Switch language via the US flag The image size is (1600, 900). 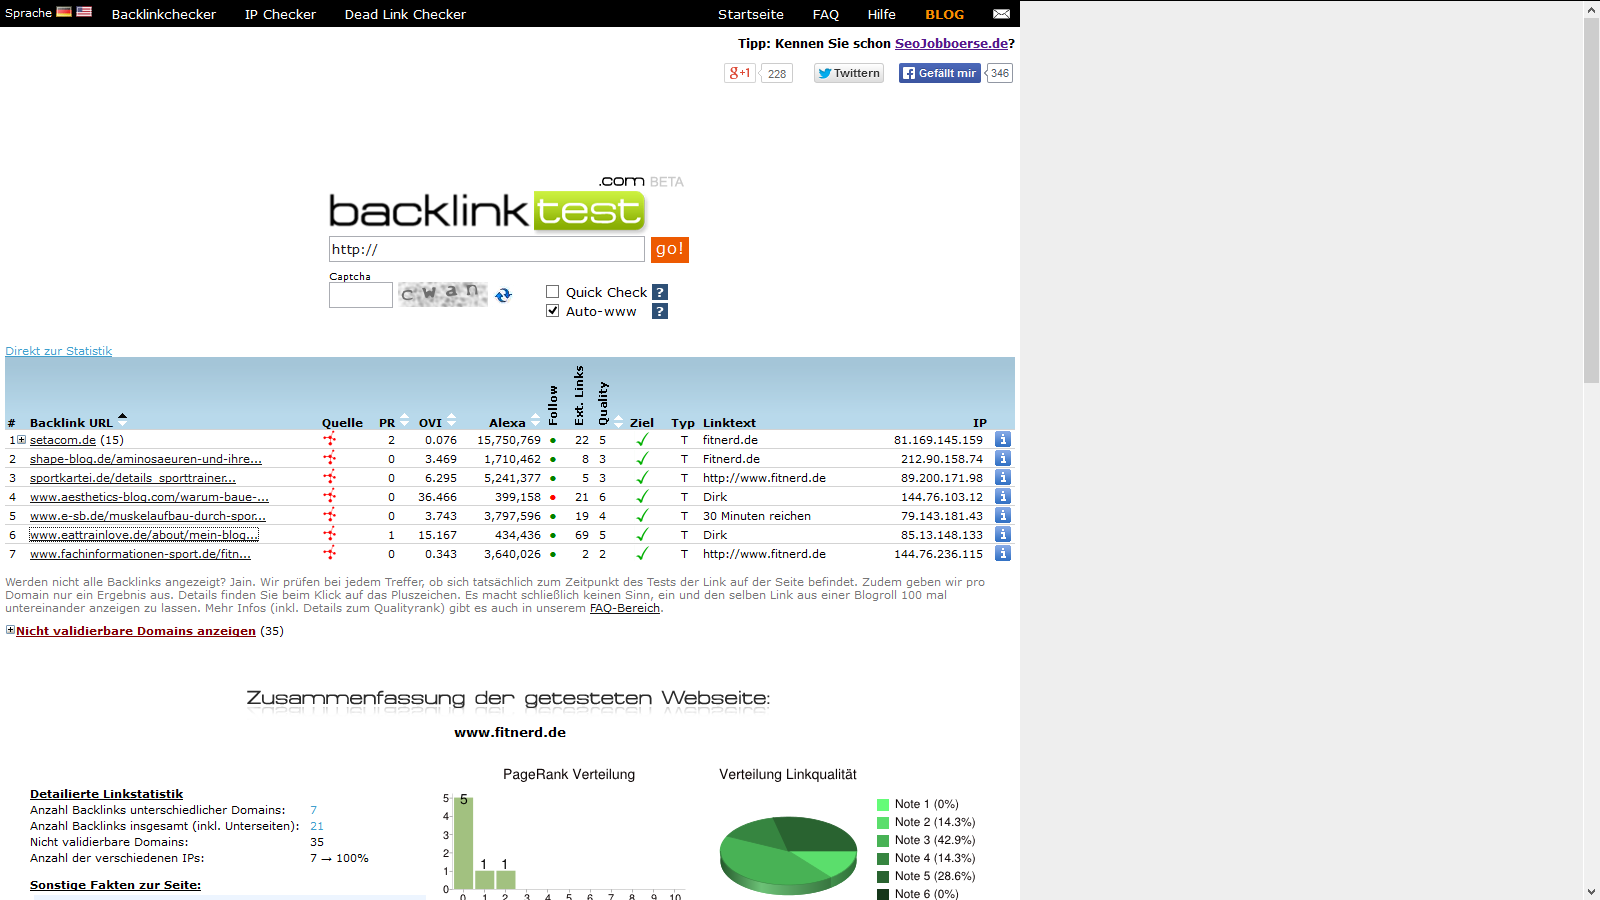pos(84,12)
